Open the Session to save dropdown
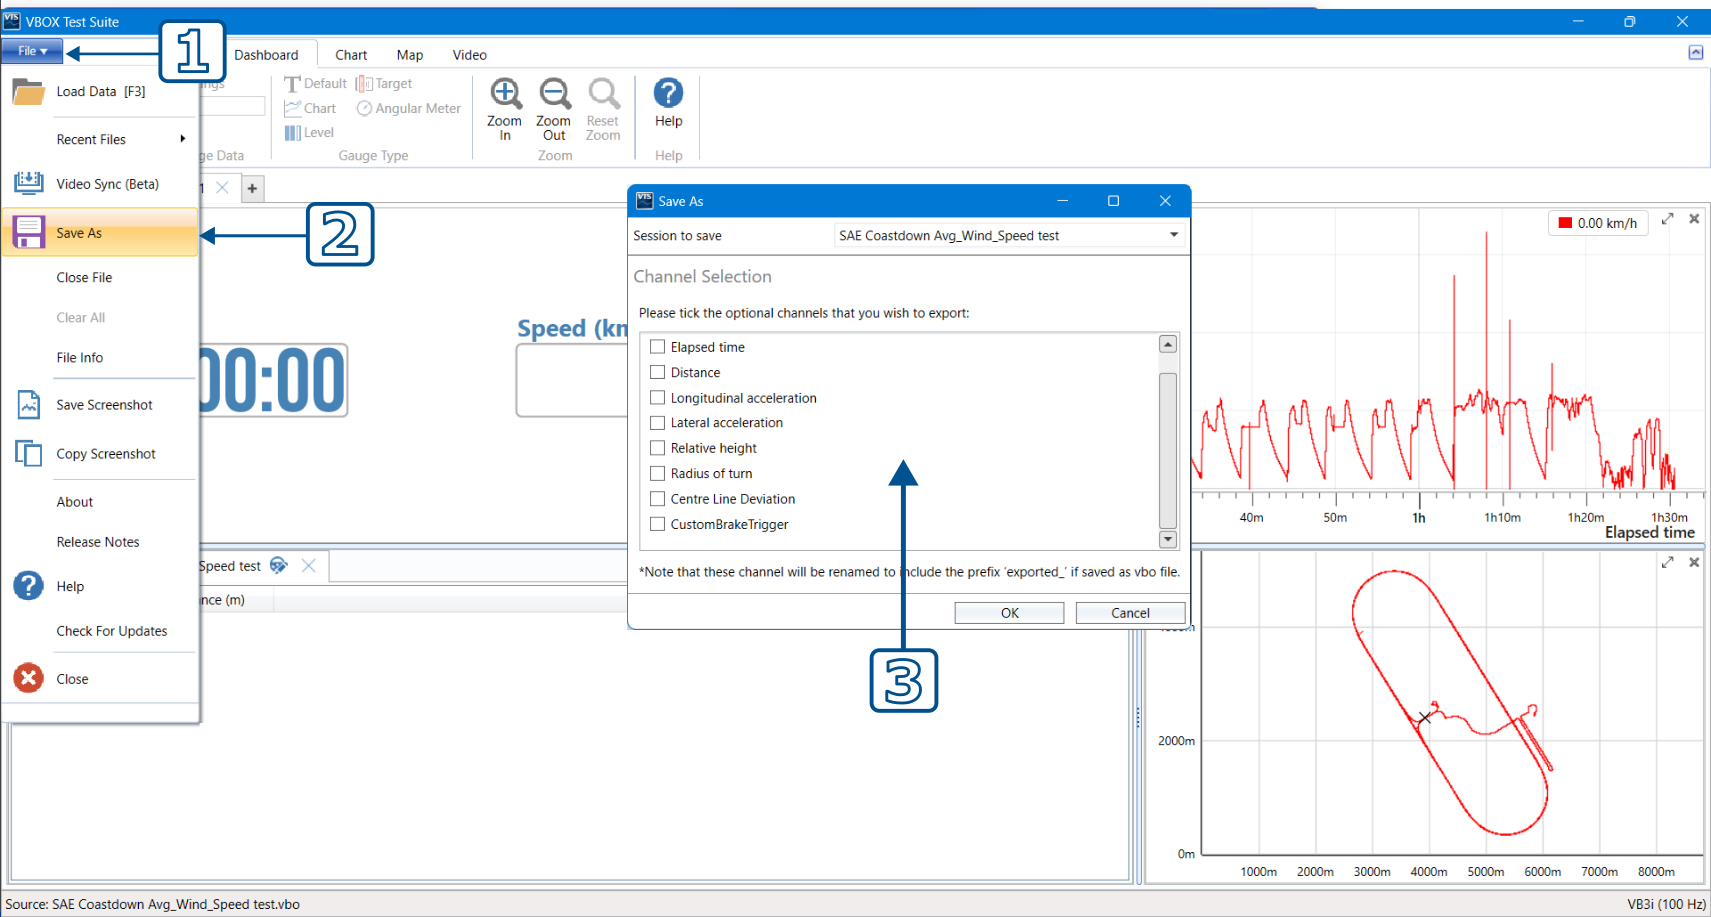This screenshot has width=1711, height=917. [x=1174, y=235]
